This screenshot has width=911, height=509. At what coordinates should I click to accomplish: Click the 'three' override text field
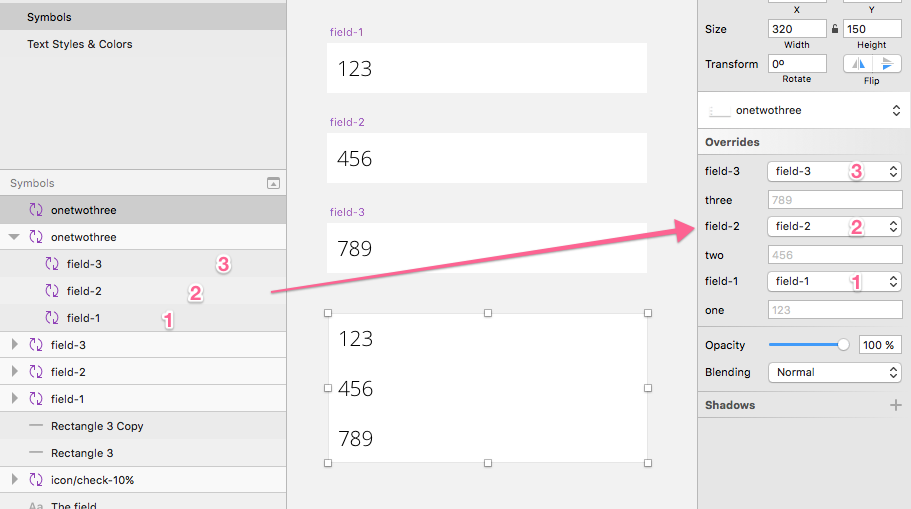(x=834, y=200)
